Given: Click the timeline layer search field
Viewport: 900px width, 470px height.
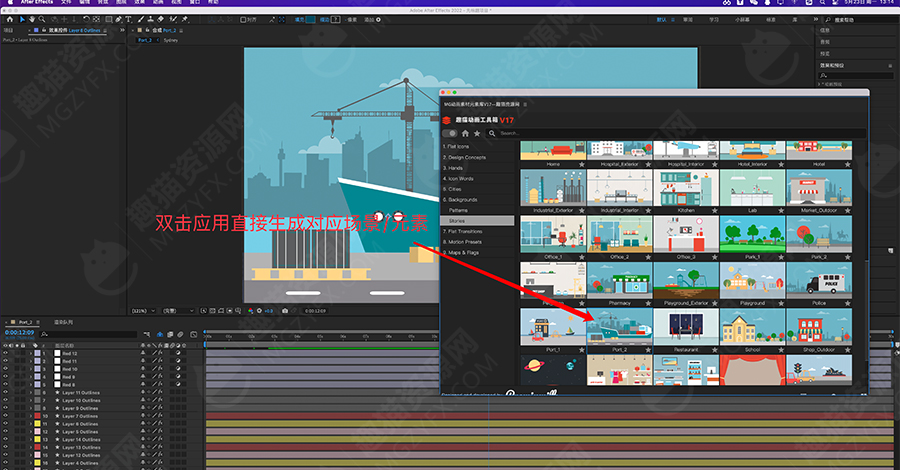Looking at the screenshot, I should [89, 334].
